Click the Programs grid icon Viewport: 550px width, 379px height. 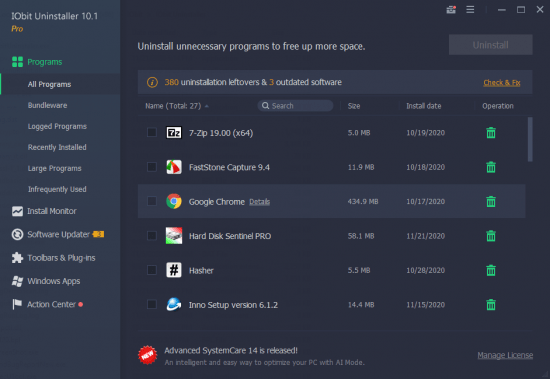click(17, 62)
